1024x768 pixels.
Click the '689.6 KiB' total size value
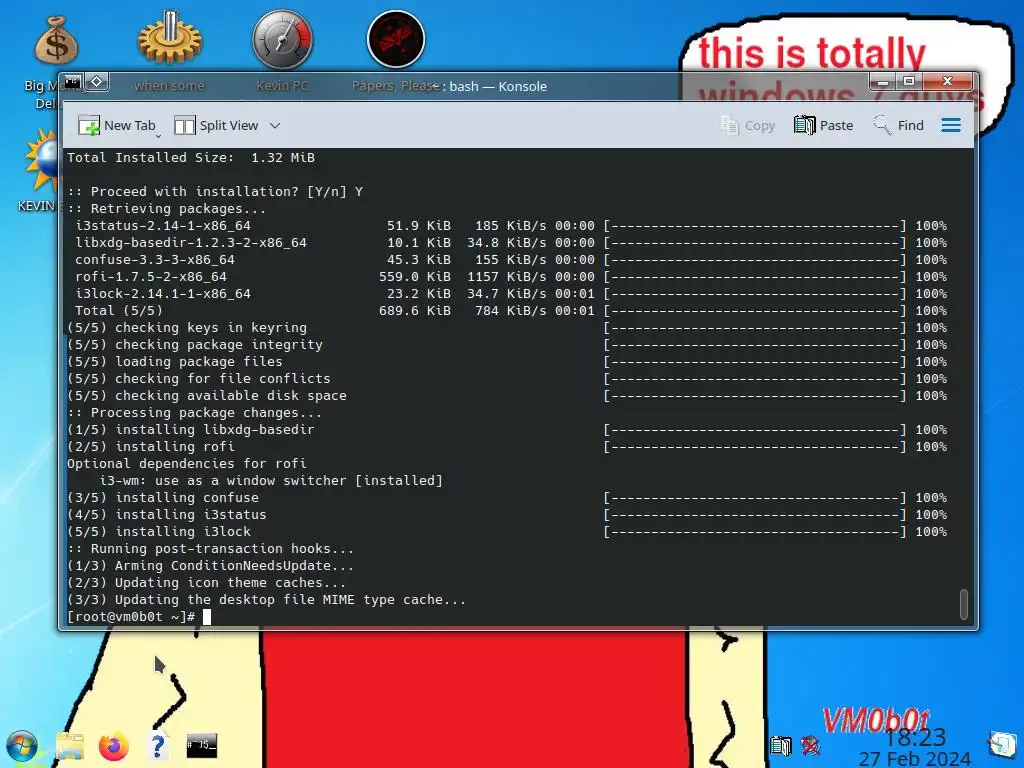pos(415,310)
